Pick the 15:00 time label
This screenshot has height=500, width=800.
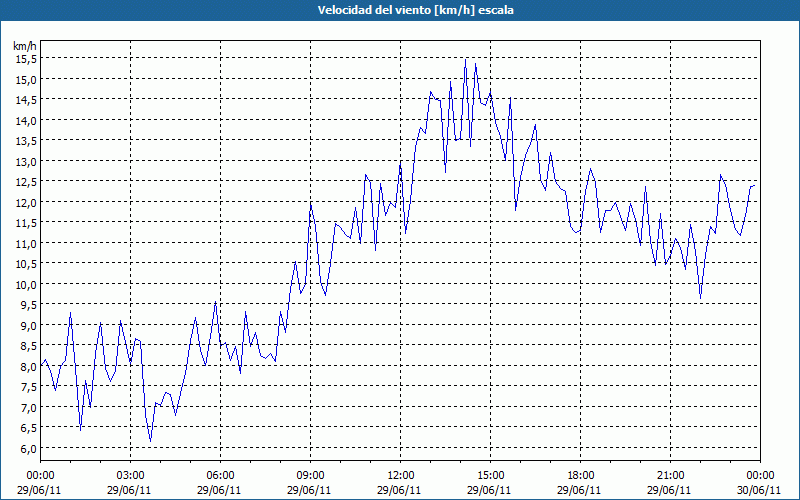[x=490, y=476]
